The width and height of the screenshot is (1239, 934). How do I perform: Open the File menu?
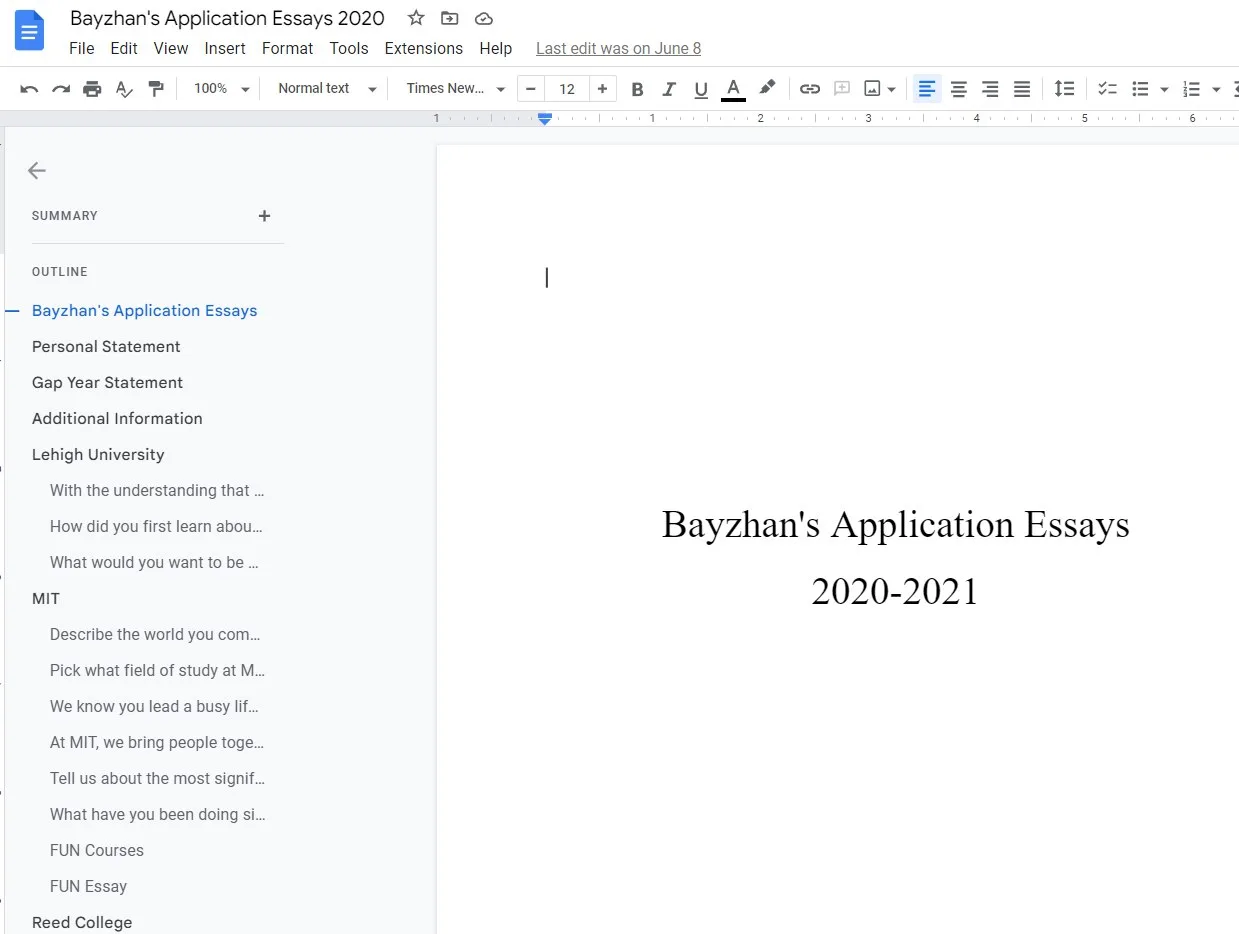coord(82,48)
